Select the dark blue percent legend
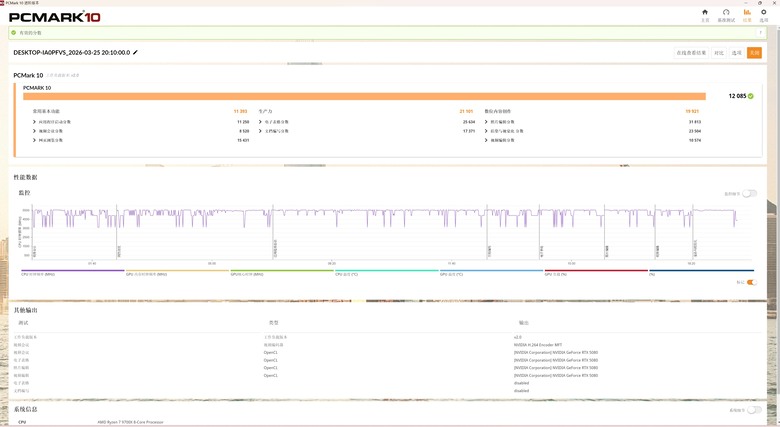The width and height of the screenshot is (780, 427). [701, 272]
